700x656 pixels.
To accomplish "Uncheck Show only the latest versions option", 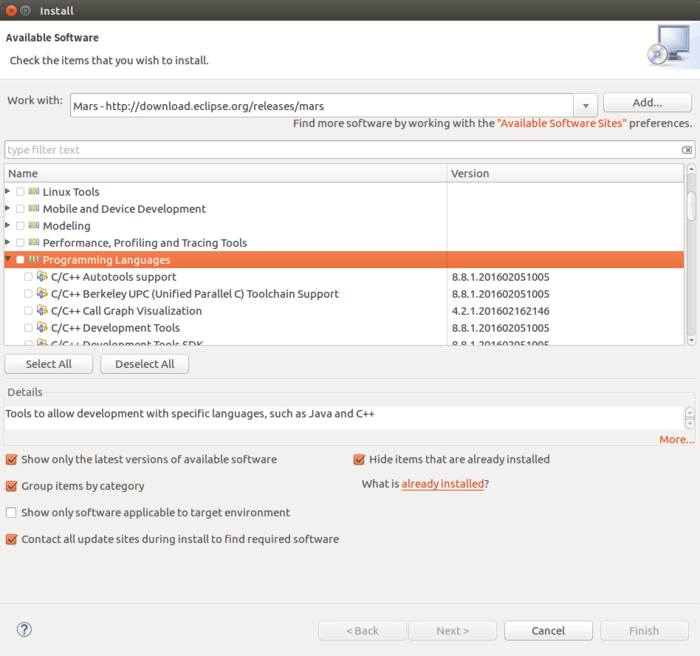I will coord(11,460).
